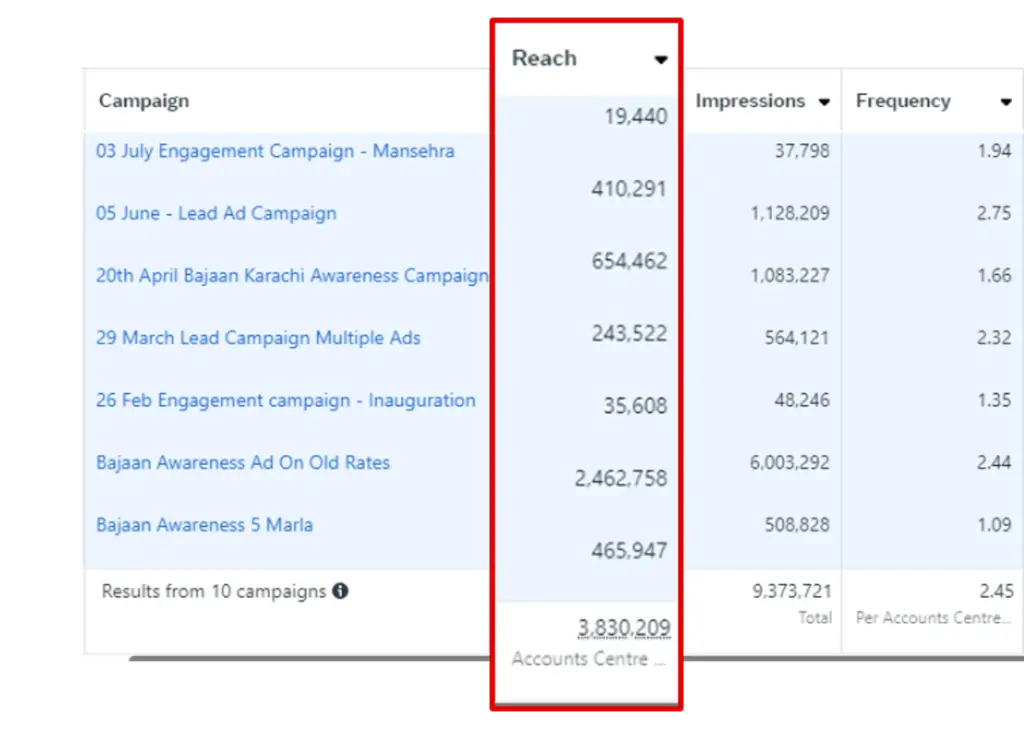Click the Impressions column header label
1024x729 pixels.
click(x=750, y=101)
